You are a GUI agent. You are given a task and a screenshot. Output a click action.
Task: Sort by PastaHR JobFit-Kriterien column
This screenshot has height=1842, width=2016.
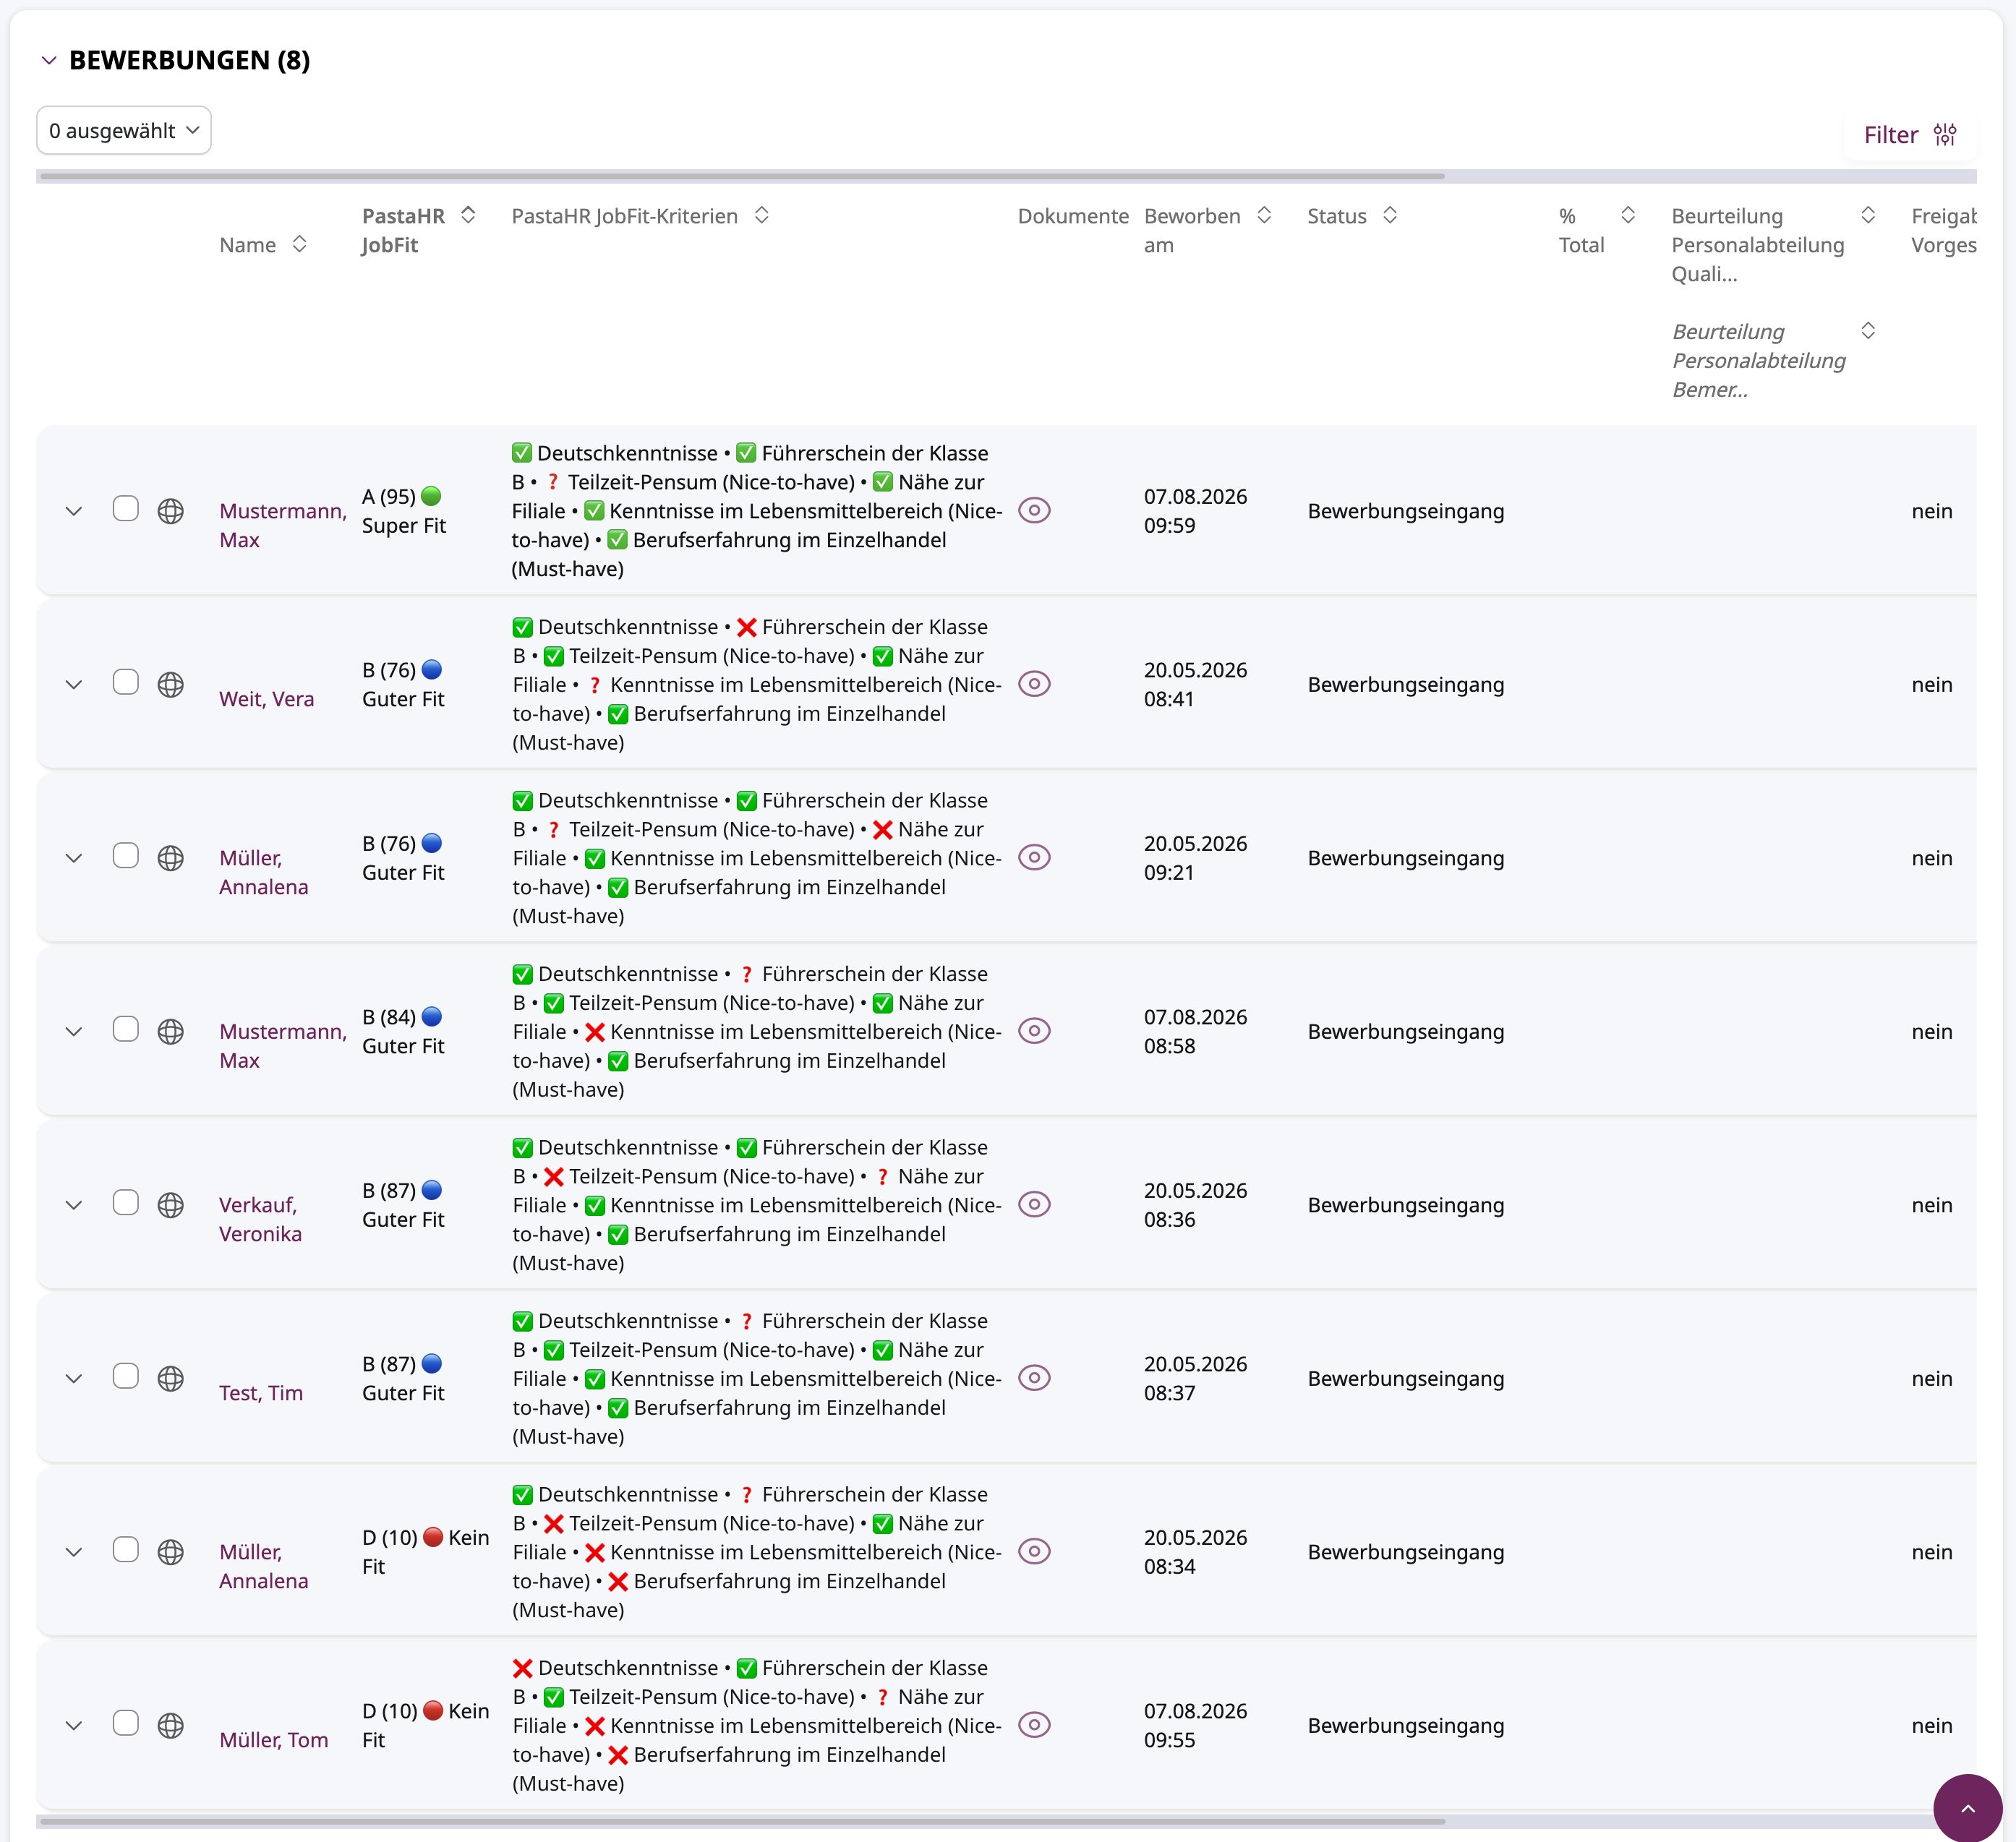(762, 215)
